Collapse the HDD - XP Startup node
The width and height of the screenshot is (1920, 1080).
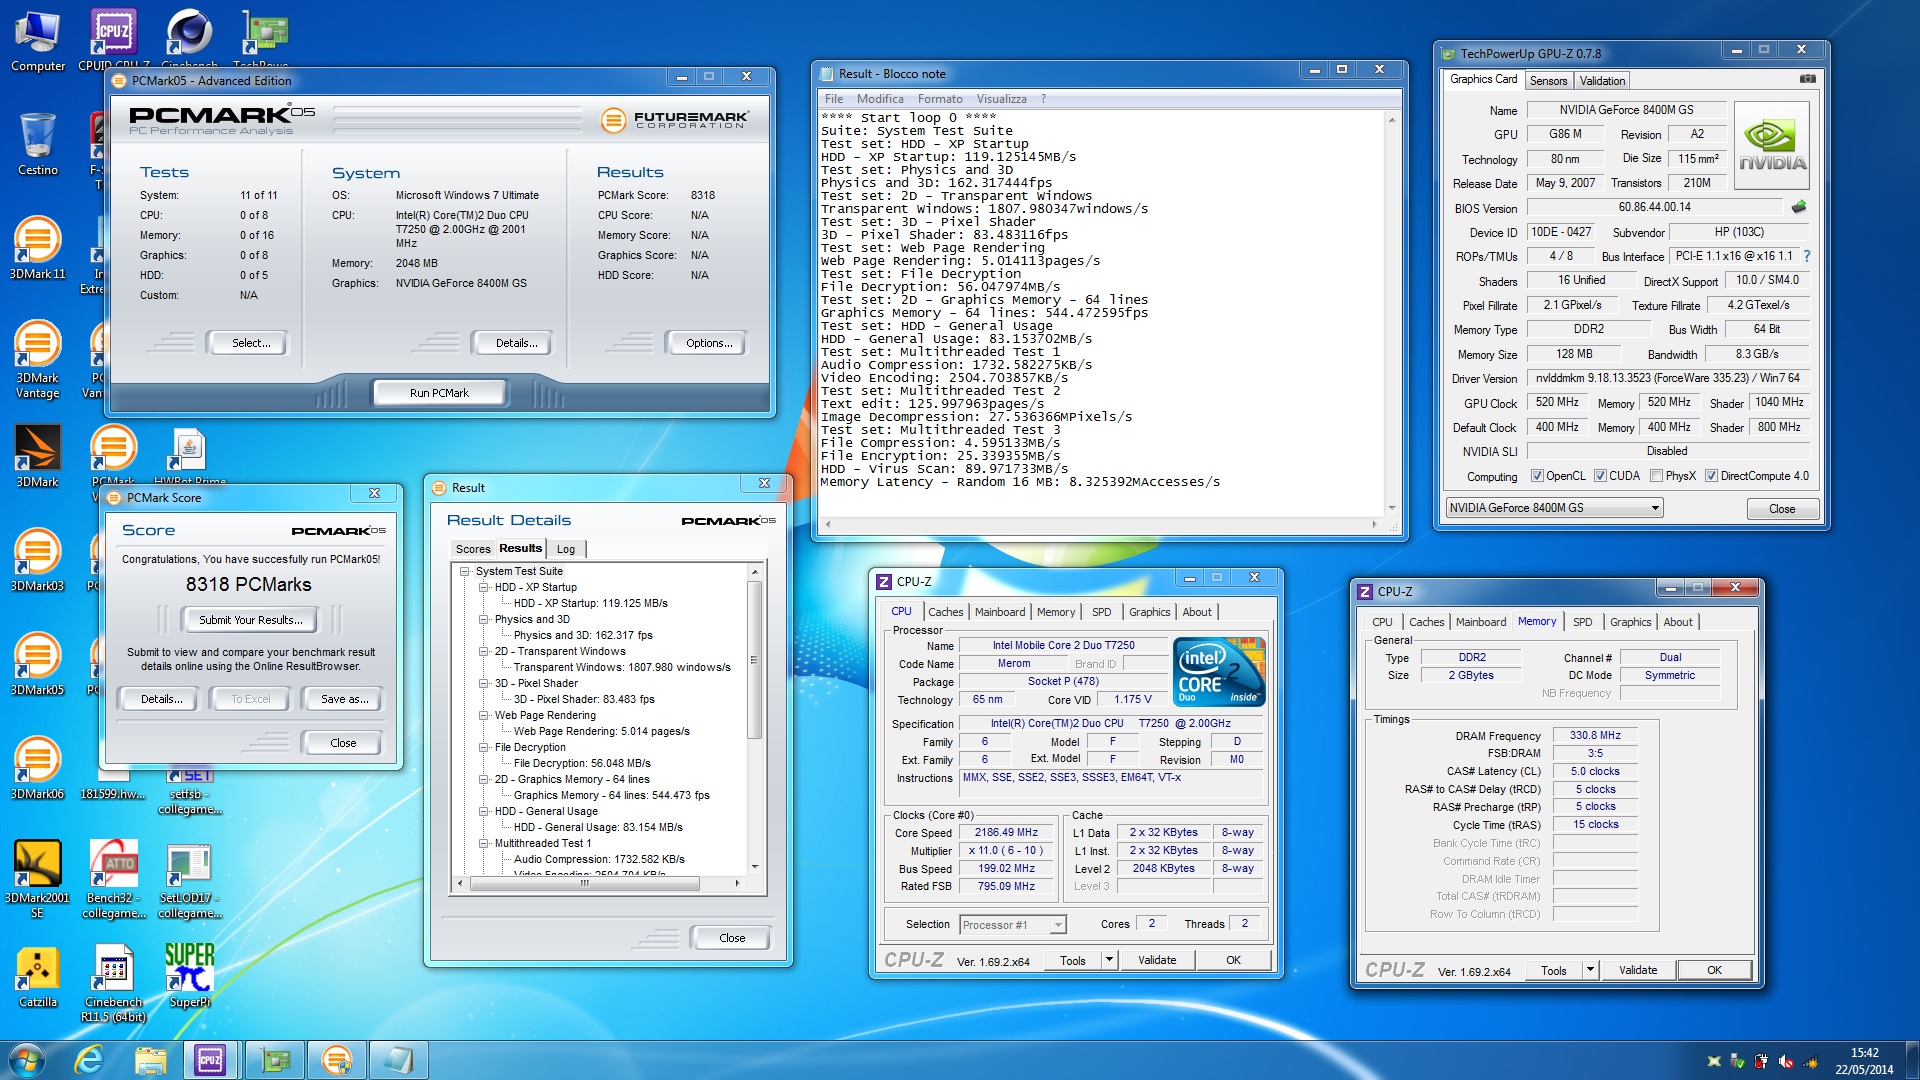tap(483, 588)
